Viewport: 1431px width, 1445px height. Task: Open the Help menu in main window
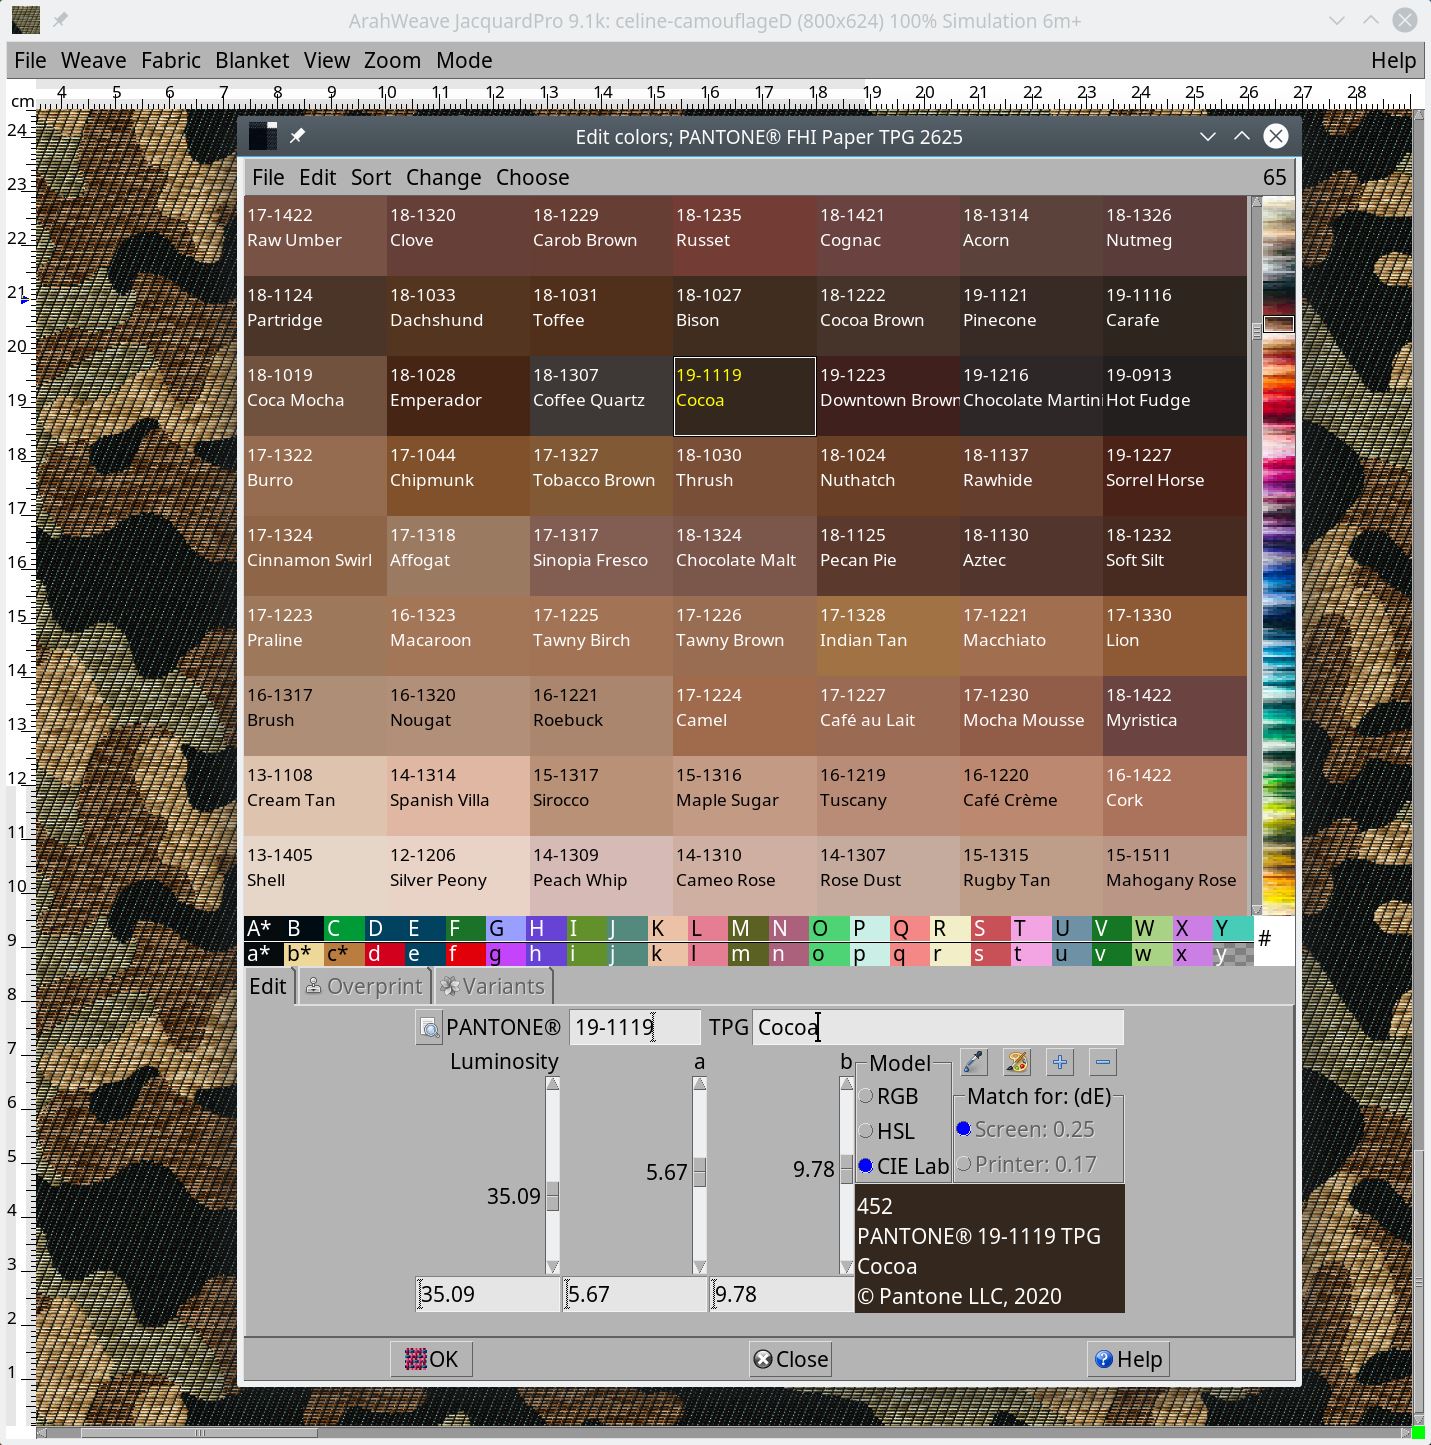(x=1393, y=60)
